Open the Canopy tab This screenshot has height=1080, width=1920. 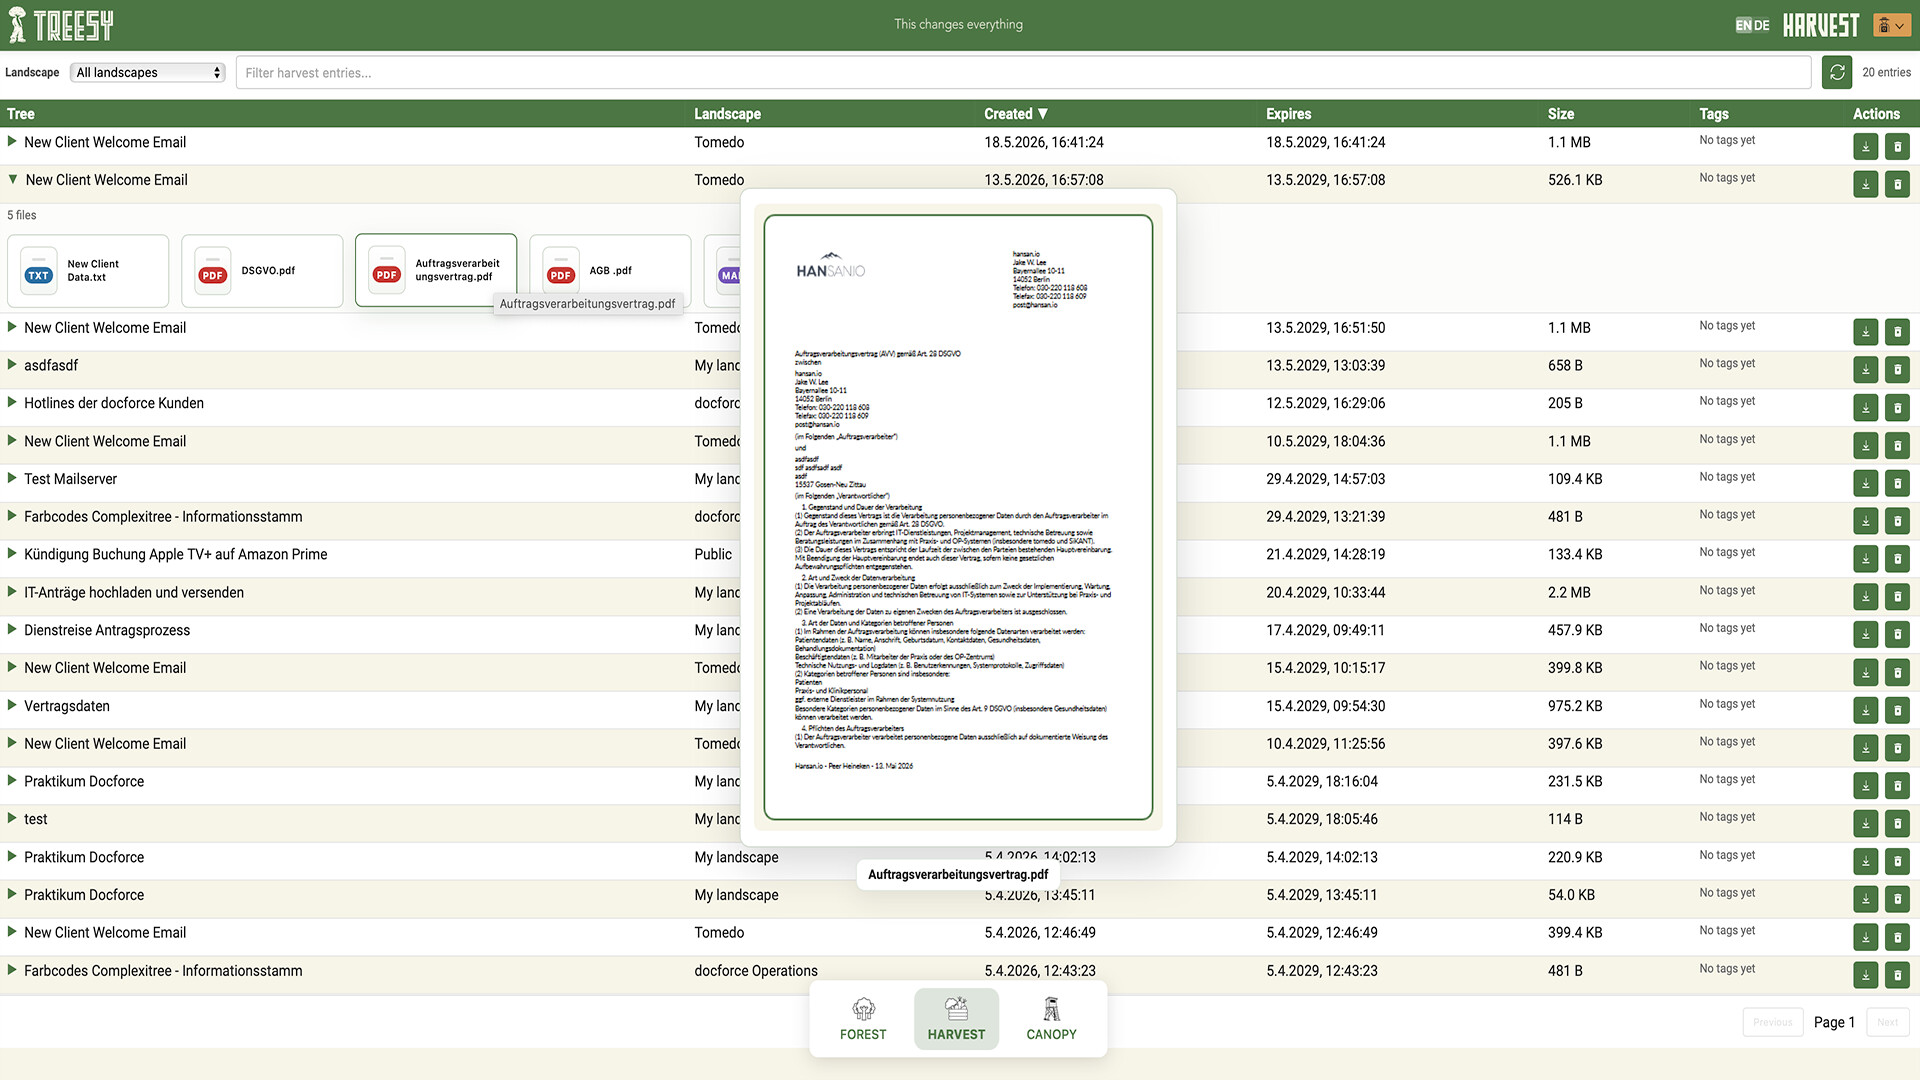click(x=1051, y=1019)
